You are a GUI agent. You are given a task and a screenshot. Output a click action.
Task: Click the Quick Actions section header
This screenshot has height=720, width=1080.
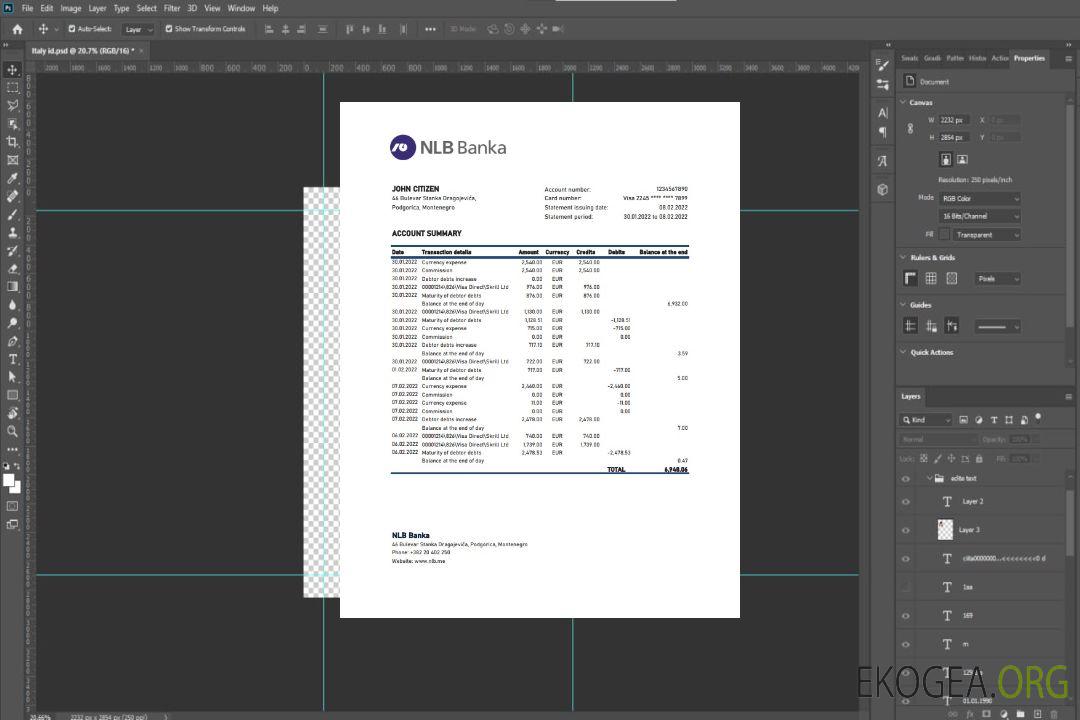click(931, 352)
